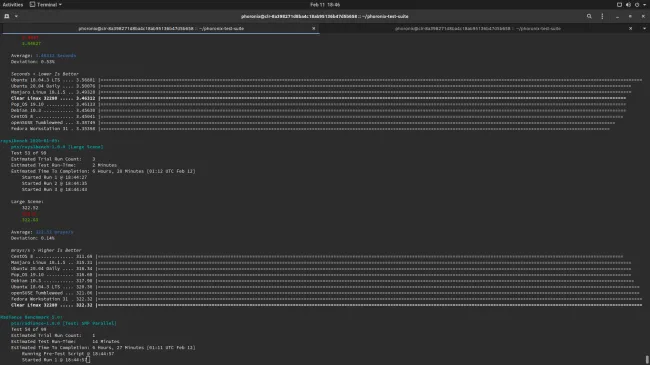Minimize the terminal window
The width and height of the screenshot is (650, 365).
[x=617, y=16]
